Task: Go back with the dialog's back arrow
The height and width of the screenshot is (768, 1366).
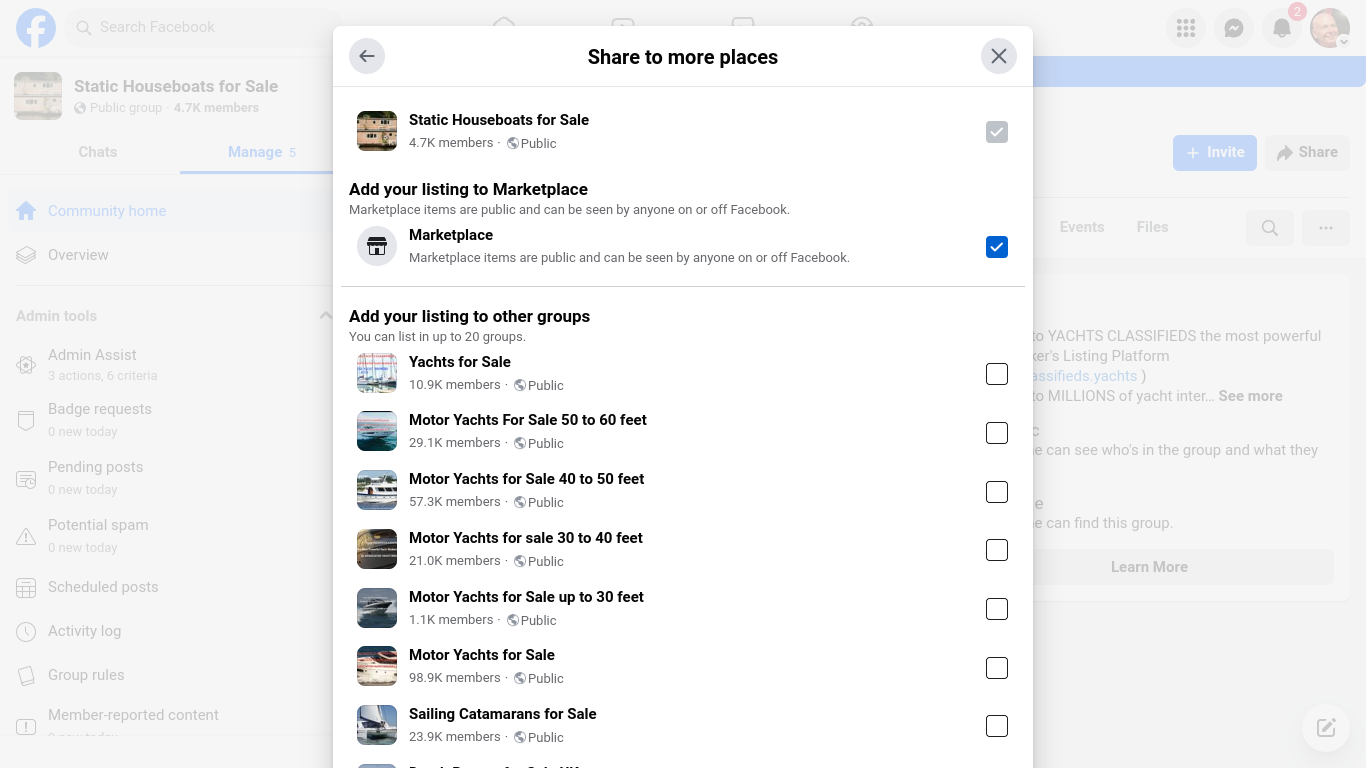Action: 367,56
